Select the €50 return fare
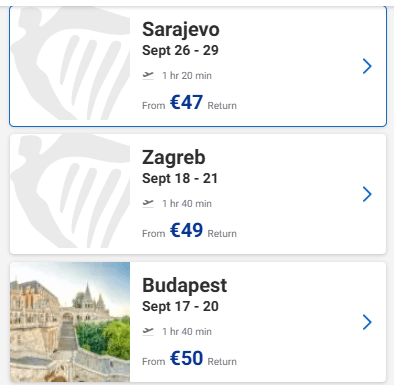 pyautogui.click(x=186, y=358)
